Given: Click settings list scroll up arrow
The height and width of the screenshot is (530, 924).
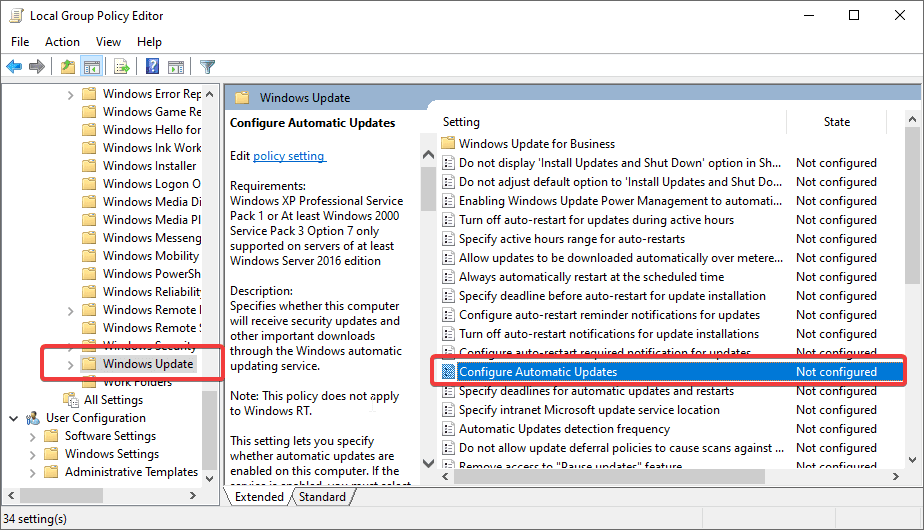Looking at the screenshot, I should (912, 120).
